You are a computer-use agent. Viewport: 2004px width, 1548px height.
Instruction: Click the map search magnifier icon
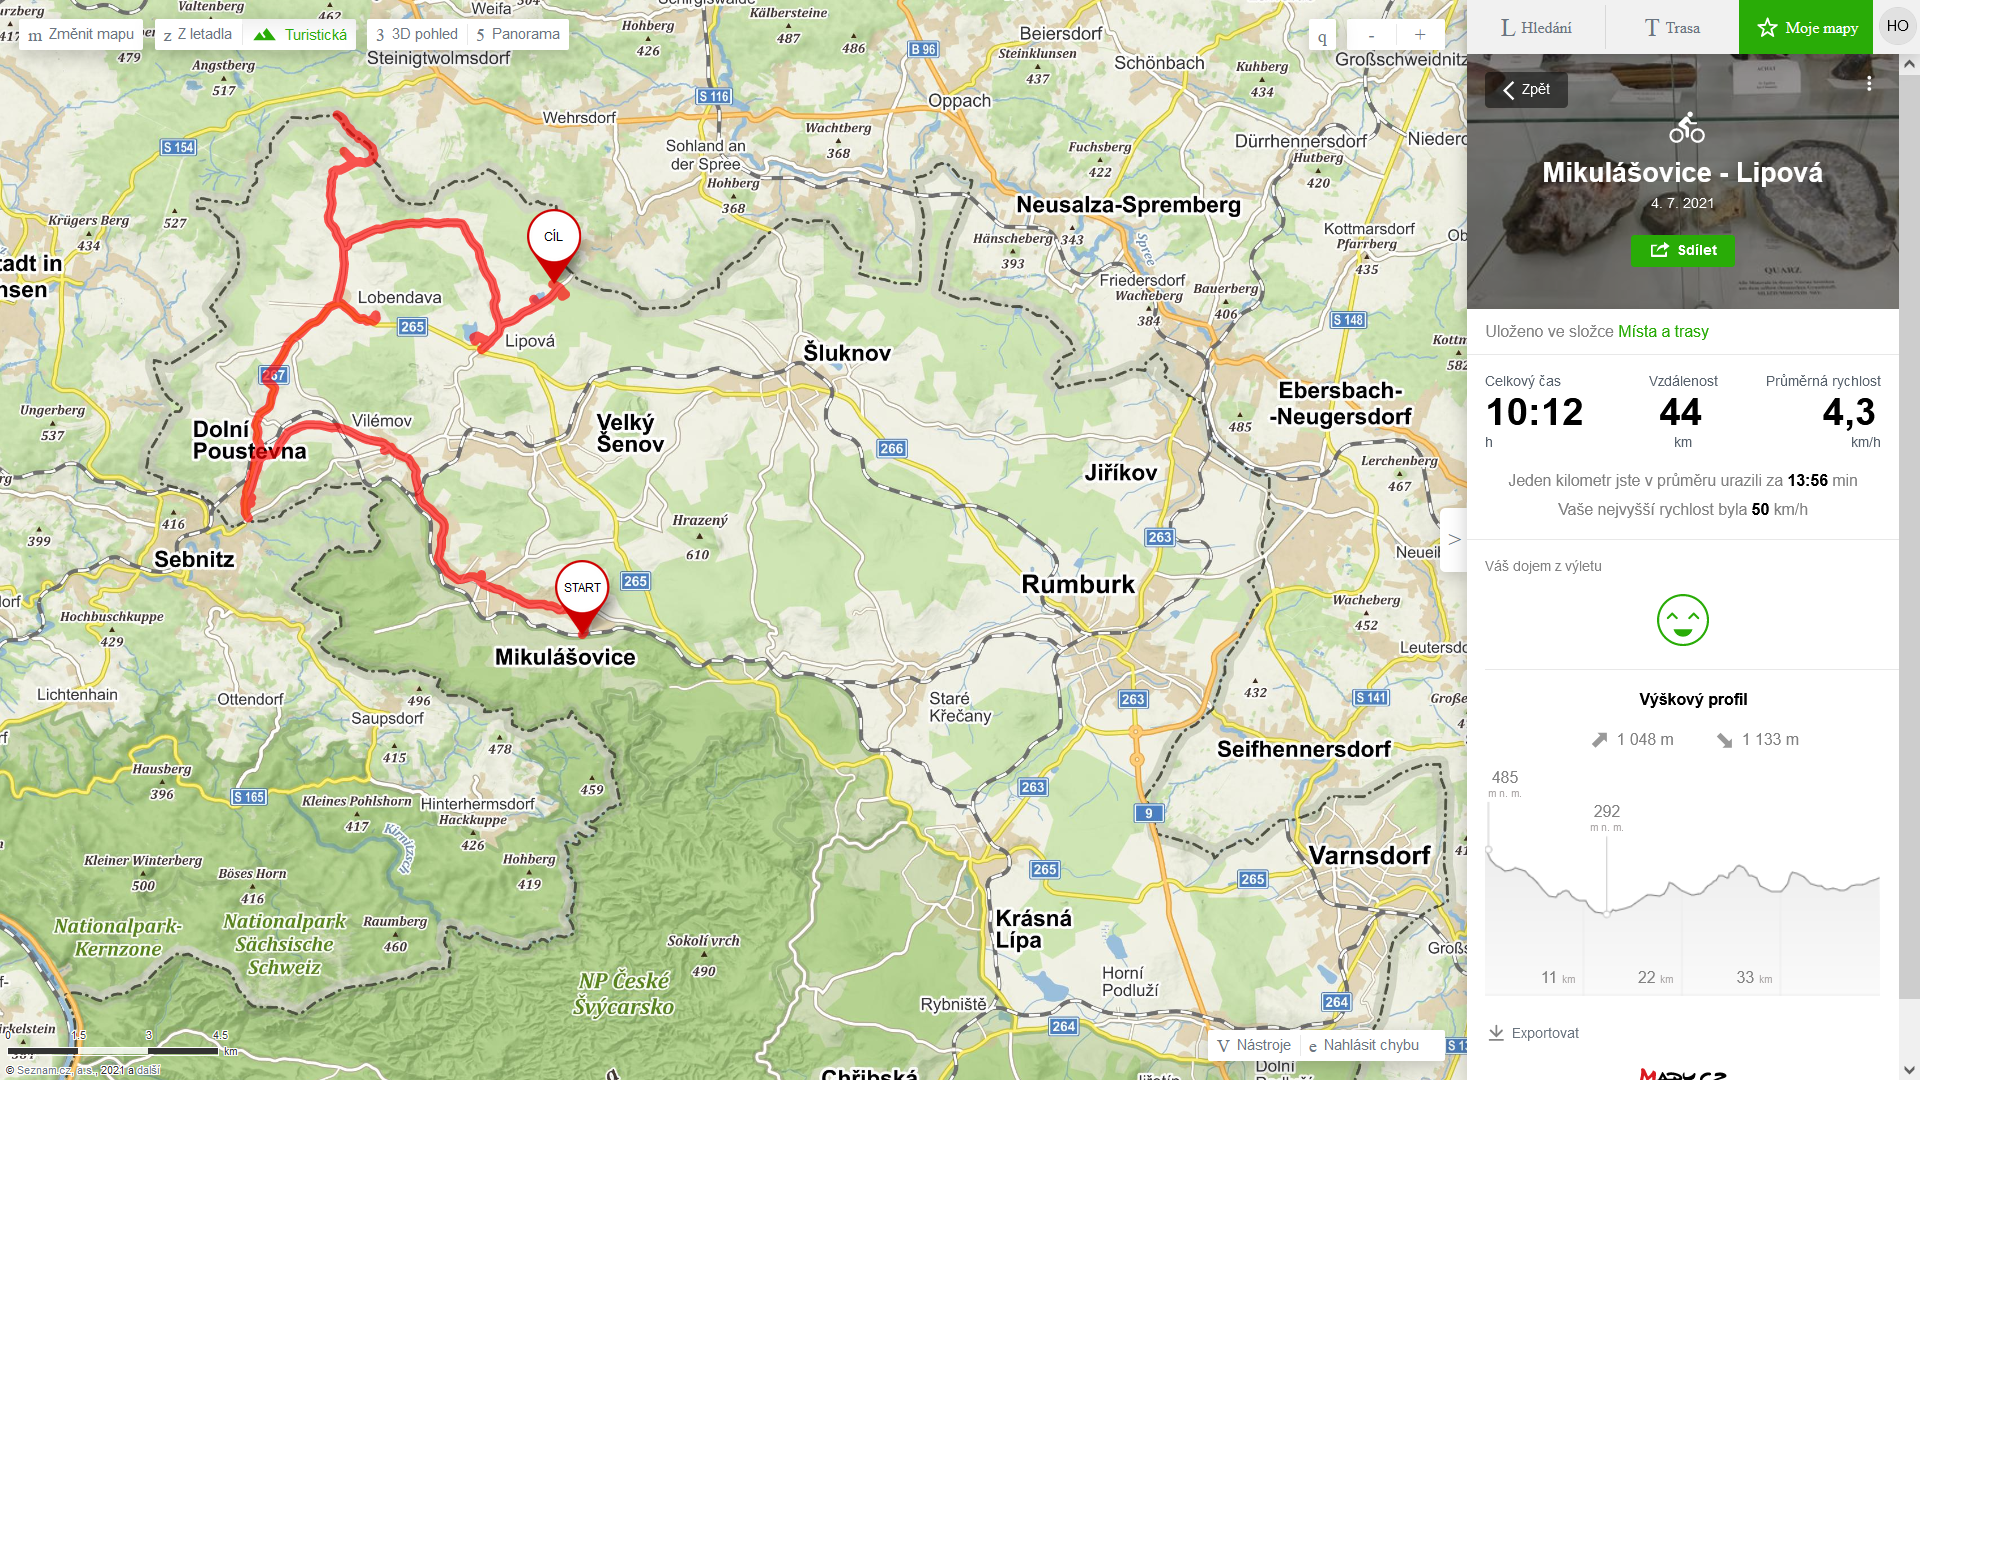1322,36
